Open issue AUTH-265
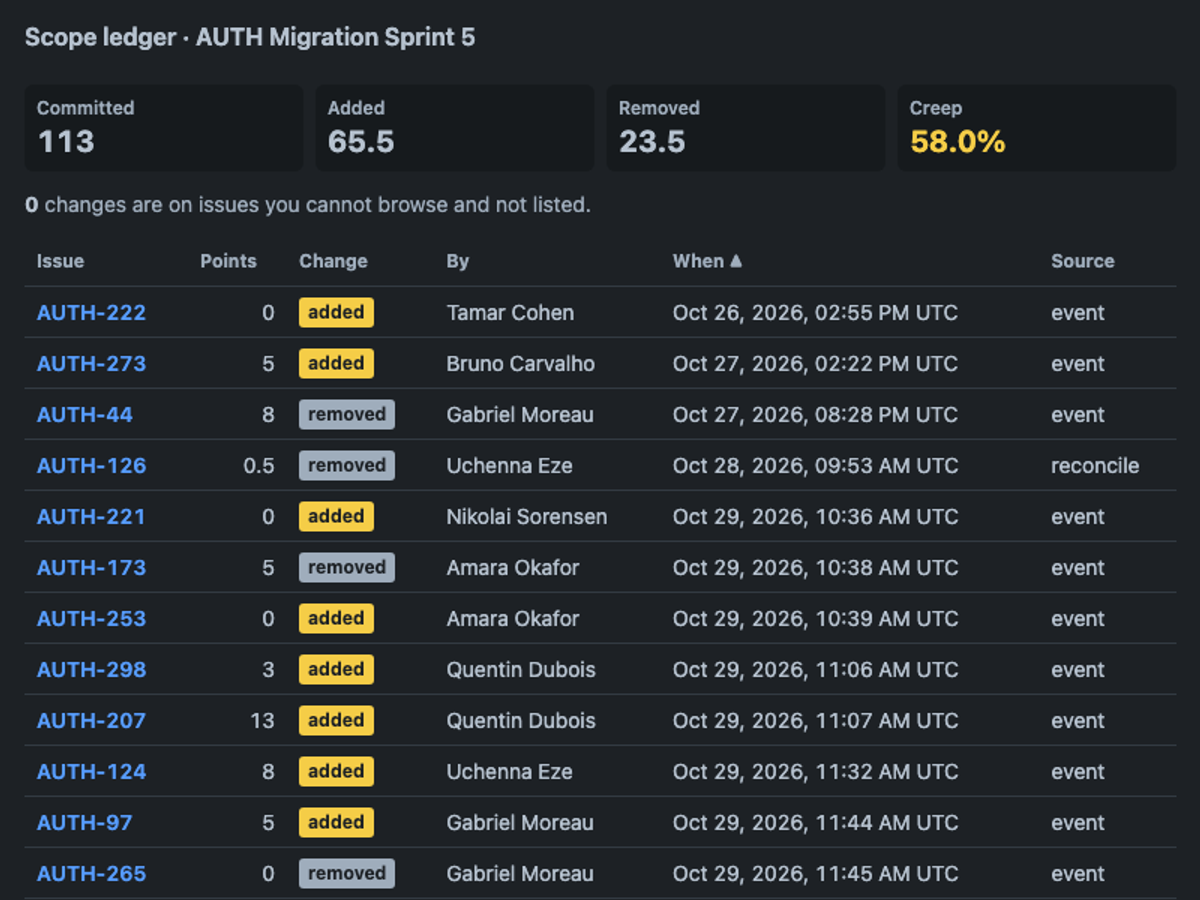Viewport: 1200px width, 900px height. pos(91,874)
